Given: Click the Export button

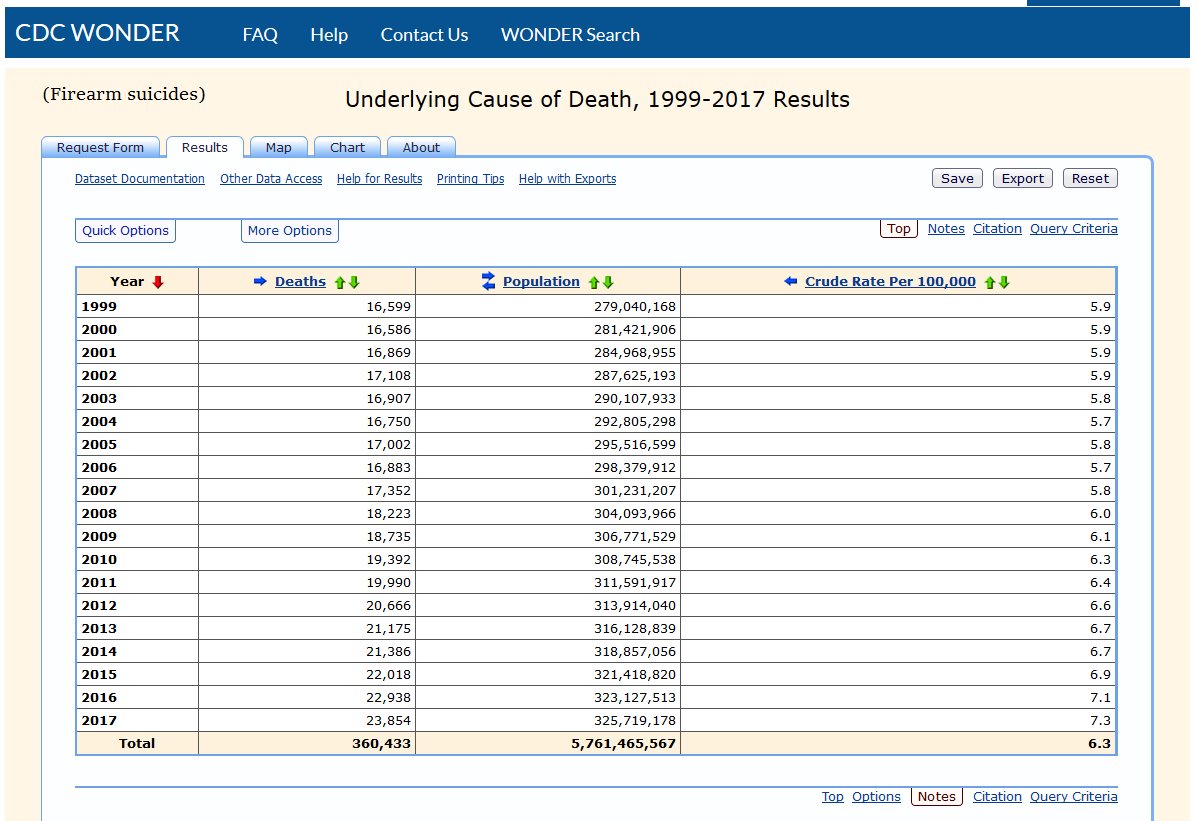Looking at the screenshot, I should coord(1023,178).
